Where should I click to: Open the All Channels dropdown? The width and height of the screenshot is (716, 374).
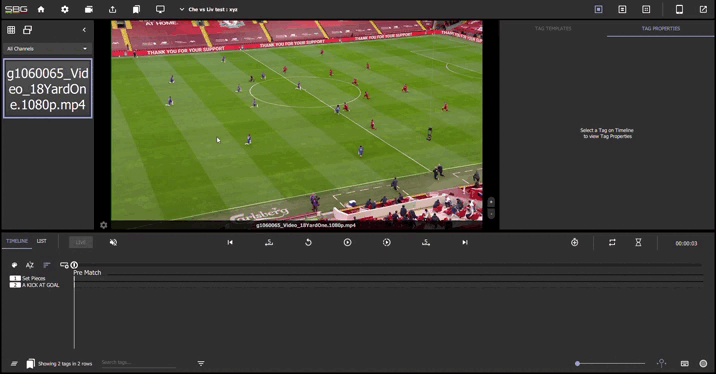pos(47,48)
